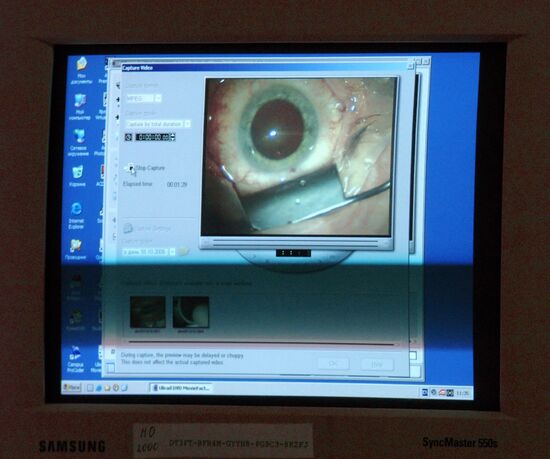Click the Help button in Capture Video

(377, 364)
